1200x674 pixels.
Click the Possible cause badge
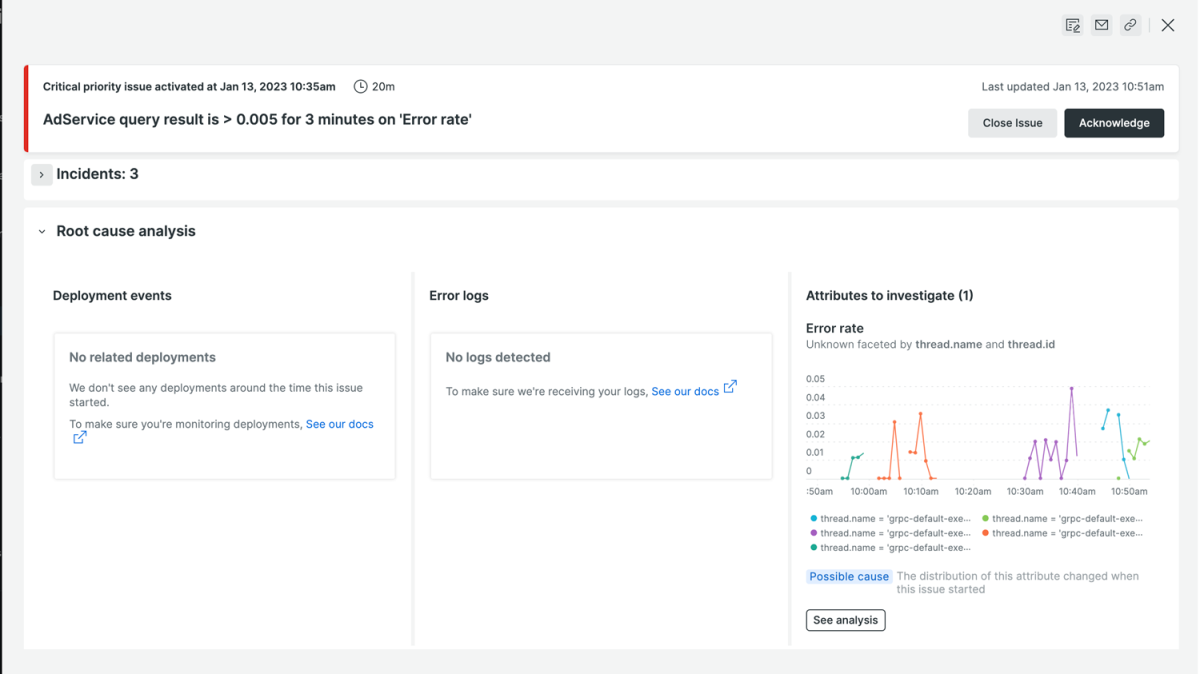pos(848,577)
